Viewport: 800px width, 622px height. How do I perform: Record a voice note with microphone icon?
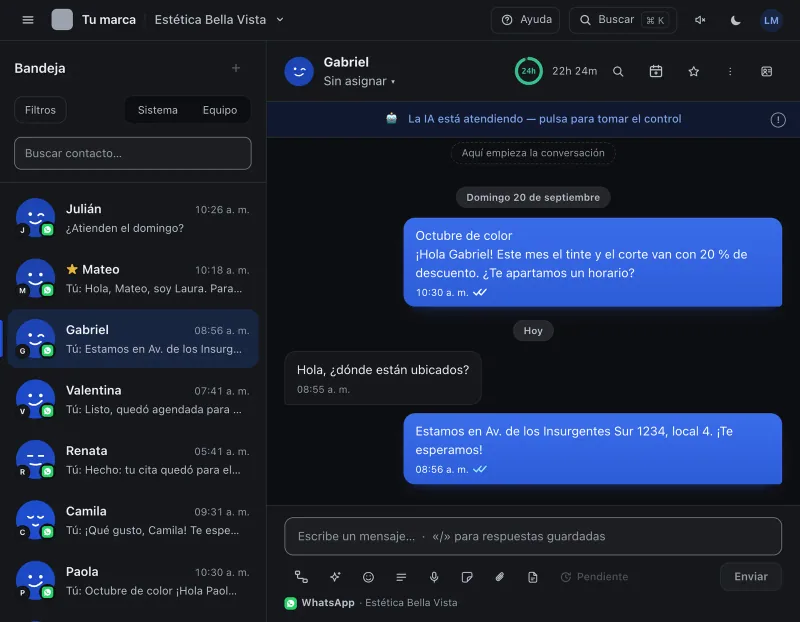pos(434,577)
